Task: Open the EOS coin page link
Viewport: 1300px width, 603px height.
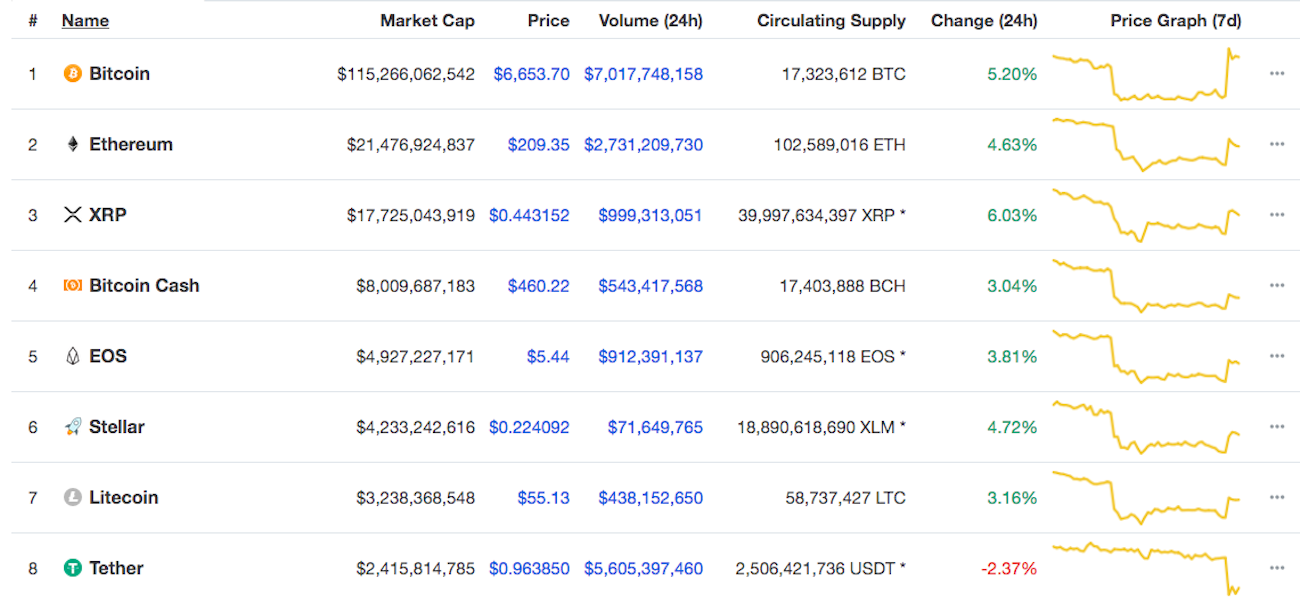Action: [108, 356]
